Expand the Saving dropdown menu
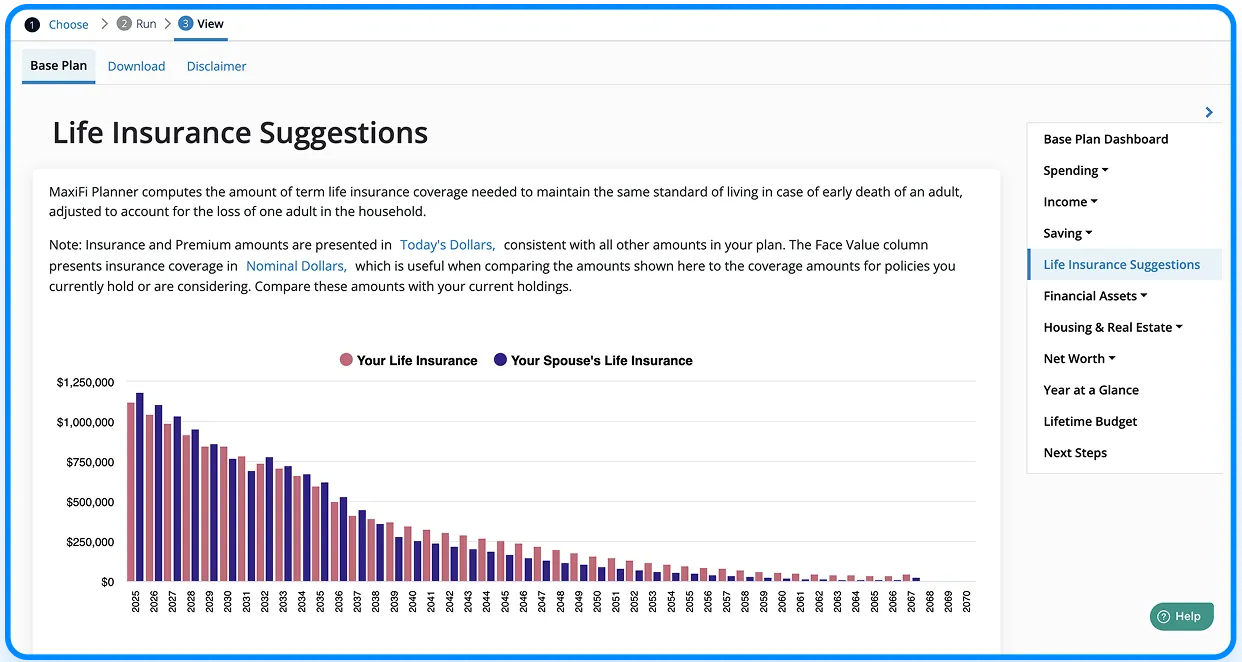Screen dimensions: 1242x662 [1068, 233]
